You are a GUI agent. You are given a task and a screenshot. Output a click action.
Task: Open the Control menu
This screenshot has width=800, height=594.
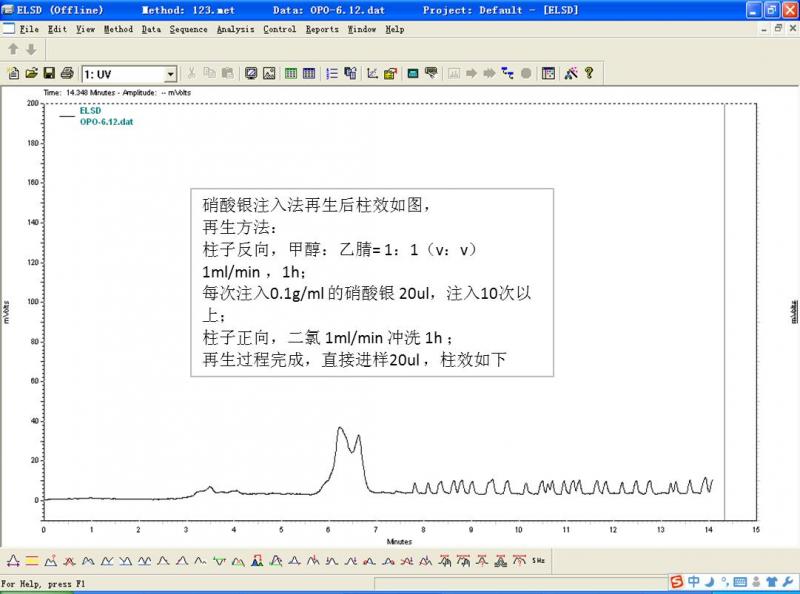click(x=280, y=29)
